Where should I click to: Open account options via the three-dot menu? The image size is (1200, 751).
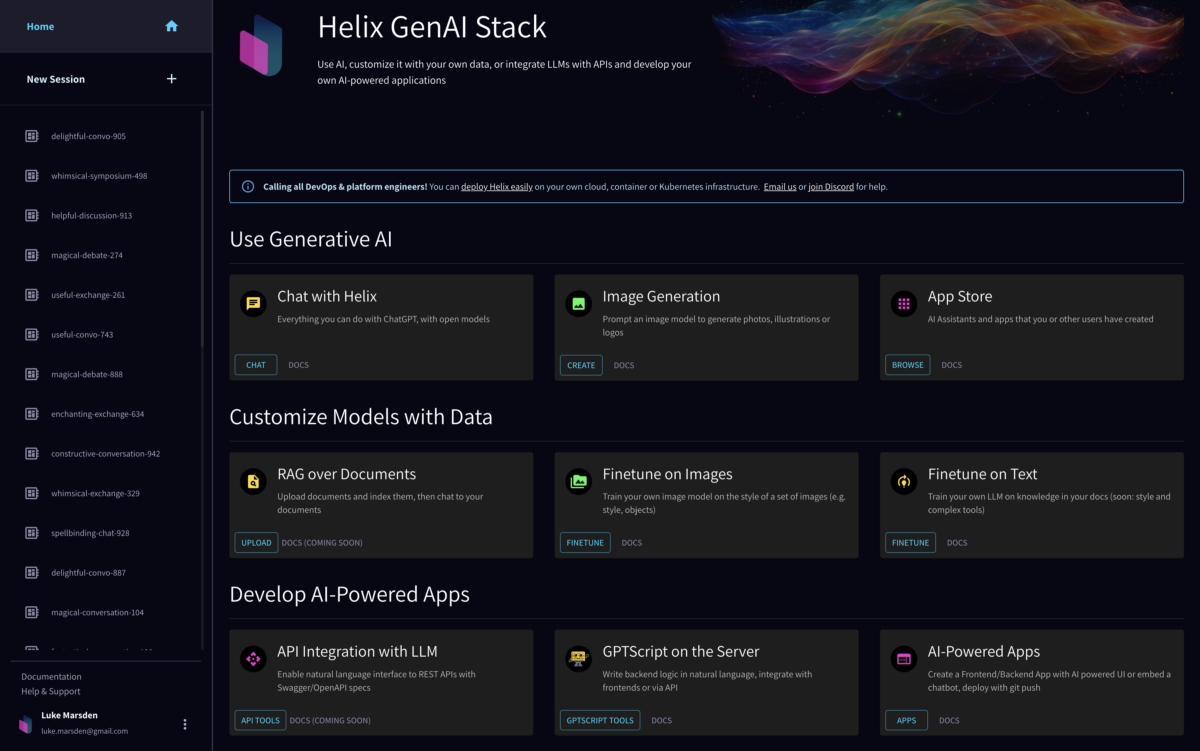tap(184, 723)
